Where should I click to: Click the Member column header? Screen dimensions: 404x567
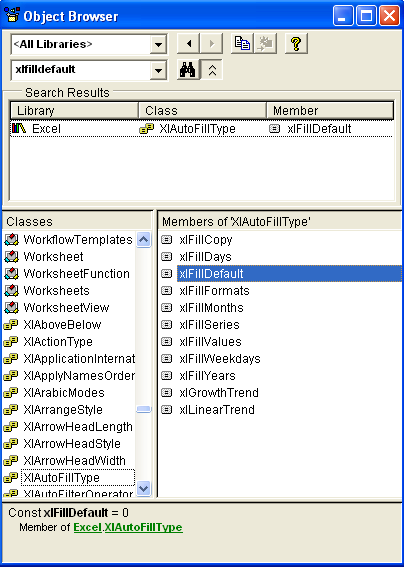tap(330, 110)
